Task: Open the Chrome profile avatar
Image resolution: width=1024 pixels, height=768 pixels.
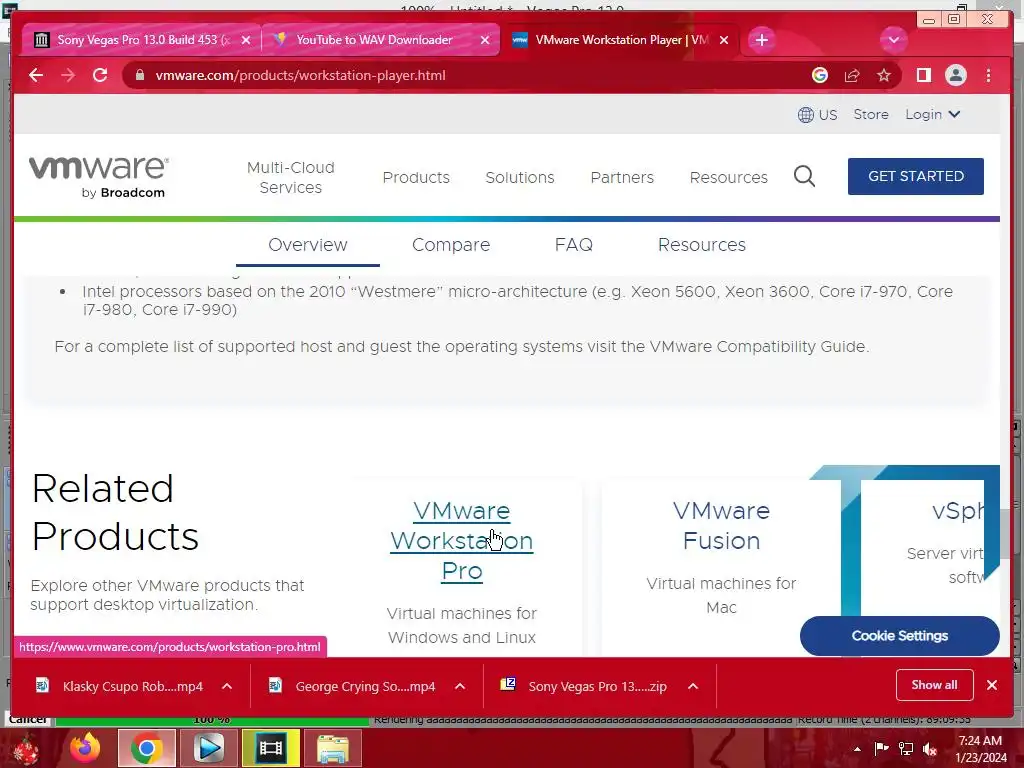Action: pyautogui.click(x=955, y=75)
